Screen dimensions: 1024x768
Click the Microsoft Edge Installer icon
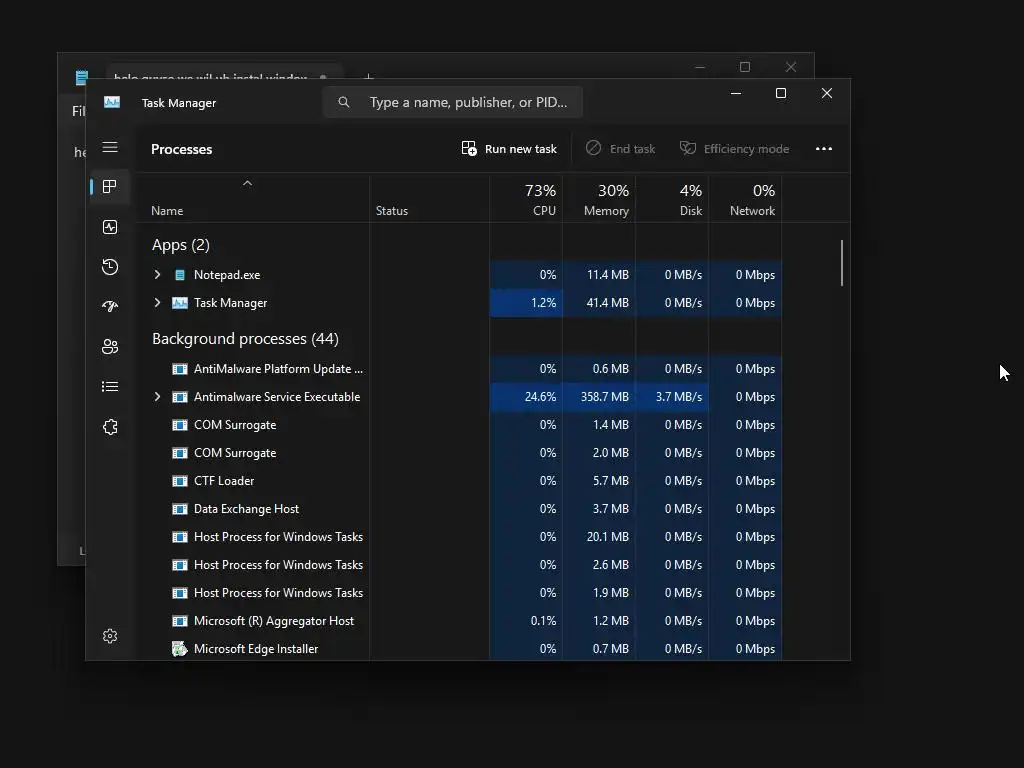click(179, 648)
